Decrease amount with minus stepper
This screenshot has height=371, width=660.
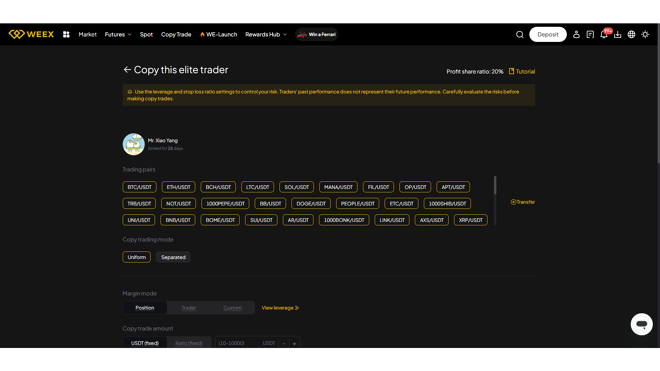[284, 343]
